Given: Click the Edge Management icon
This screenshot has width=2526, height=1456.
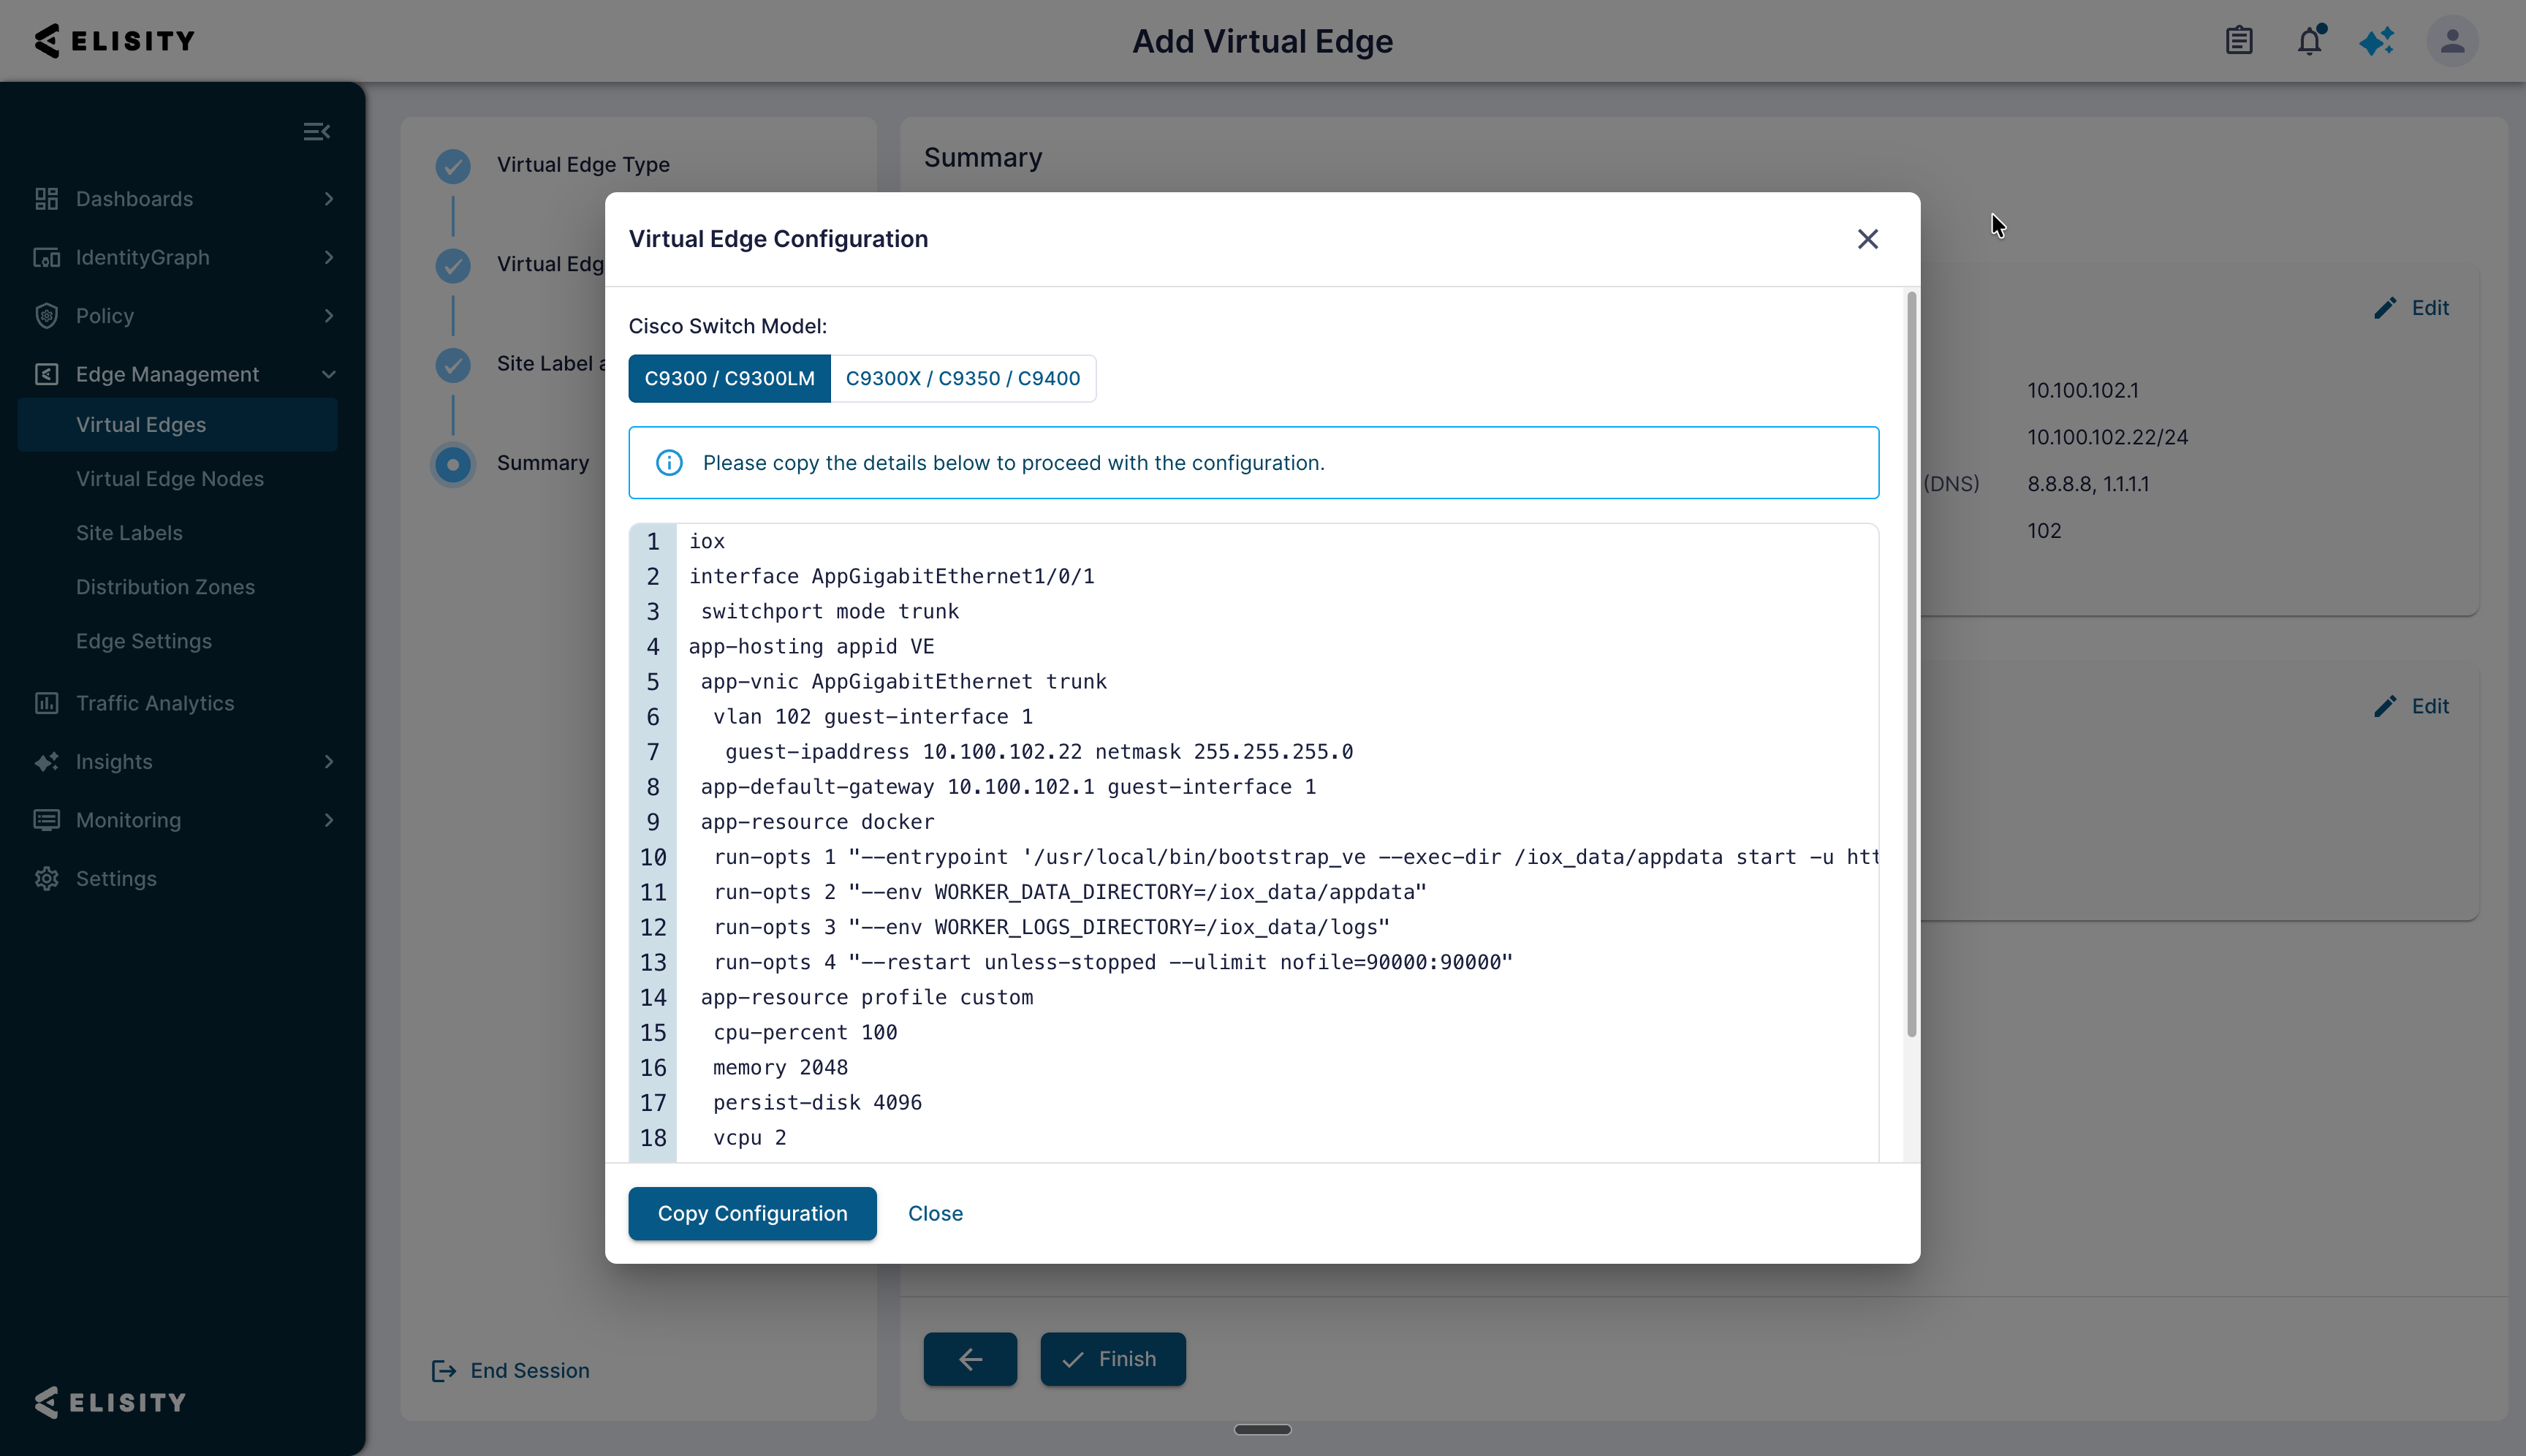Looking at the screenshot, I should tap(46, 374).
